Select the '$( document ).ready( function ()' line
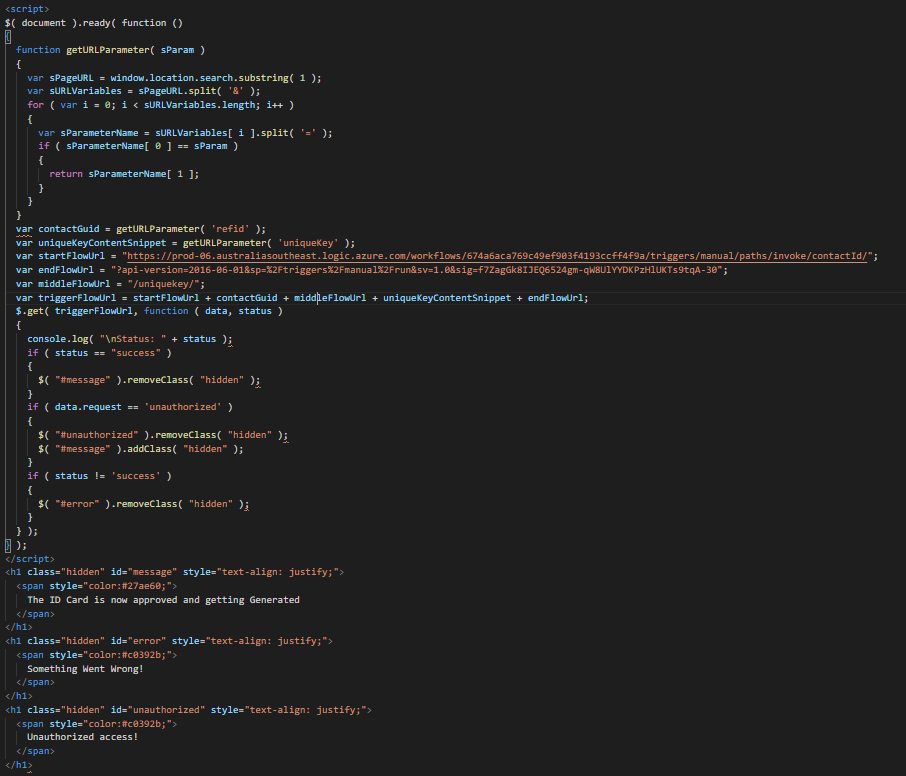 click(x=94, y=23)
